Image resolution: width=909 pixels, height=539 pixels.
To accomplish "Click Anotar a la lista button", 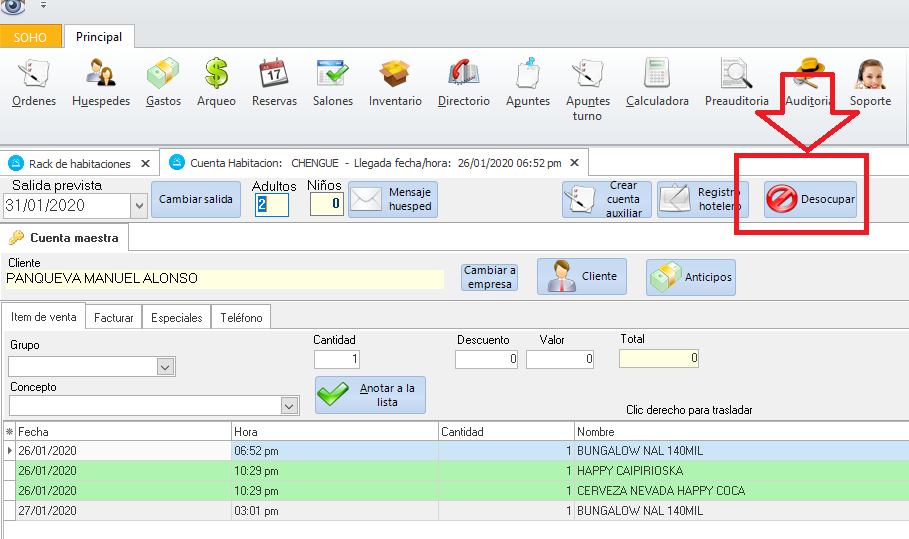I will (370, 395).
